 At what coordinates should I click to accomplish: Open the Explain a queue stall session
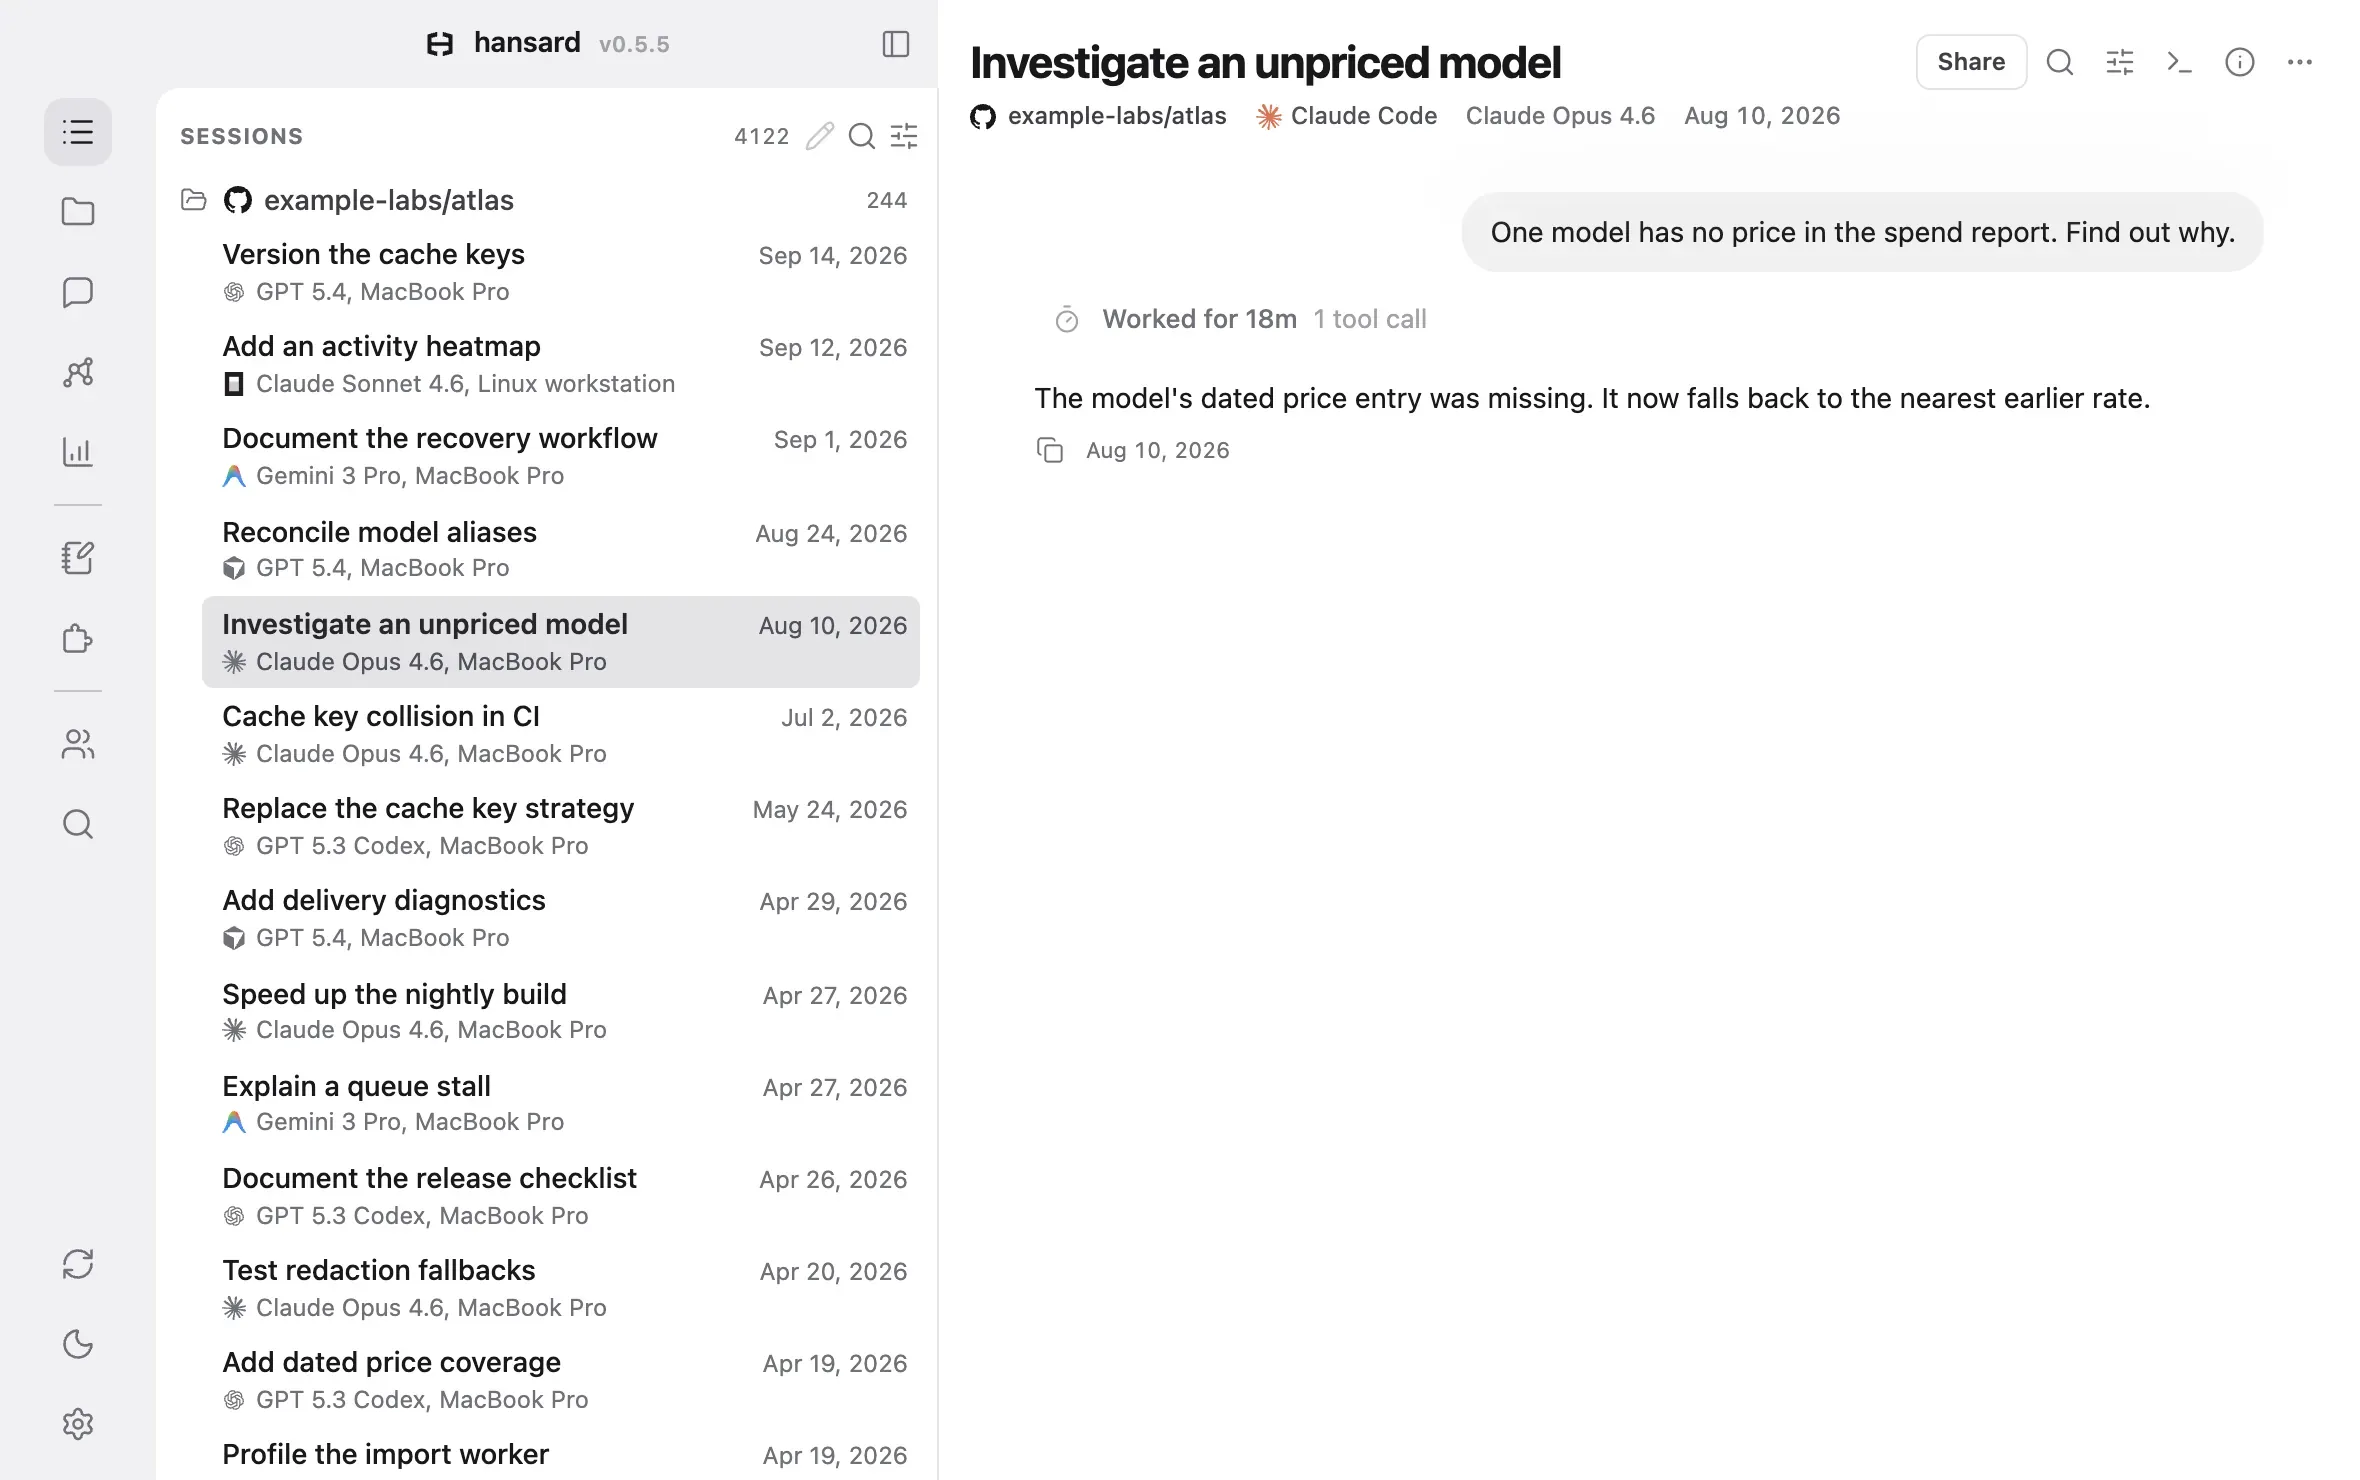(561, 1103)
